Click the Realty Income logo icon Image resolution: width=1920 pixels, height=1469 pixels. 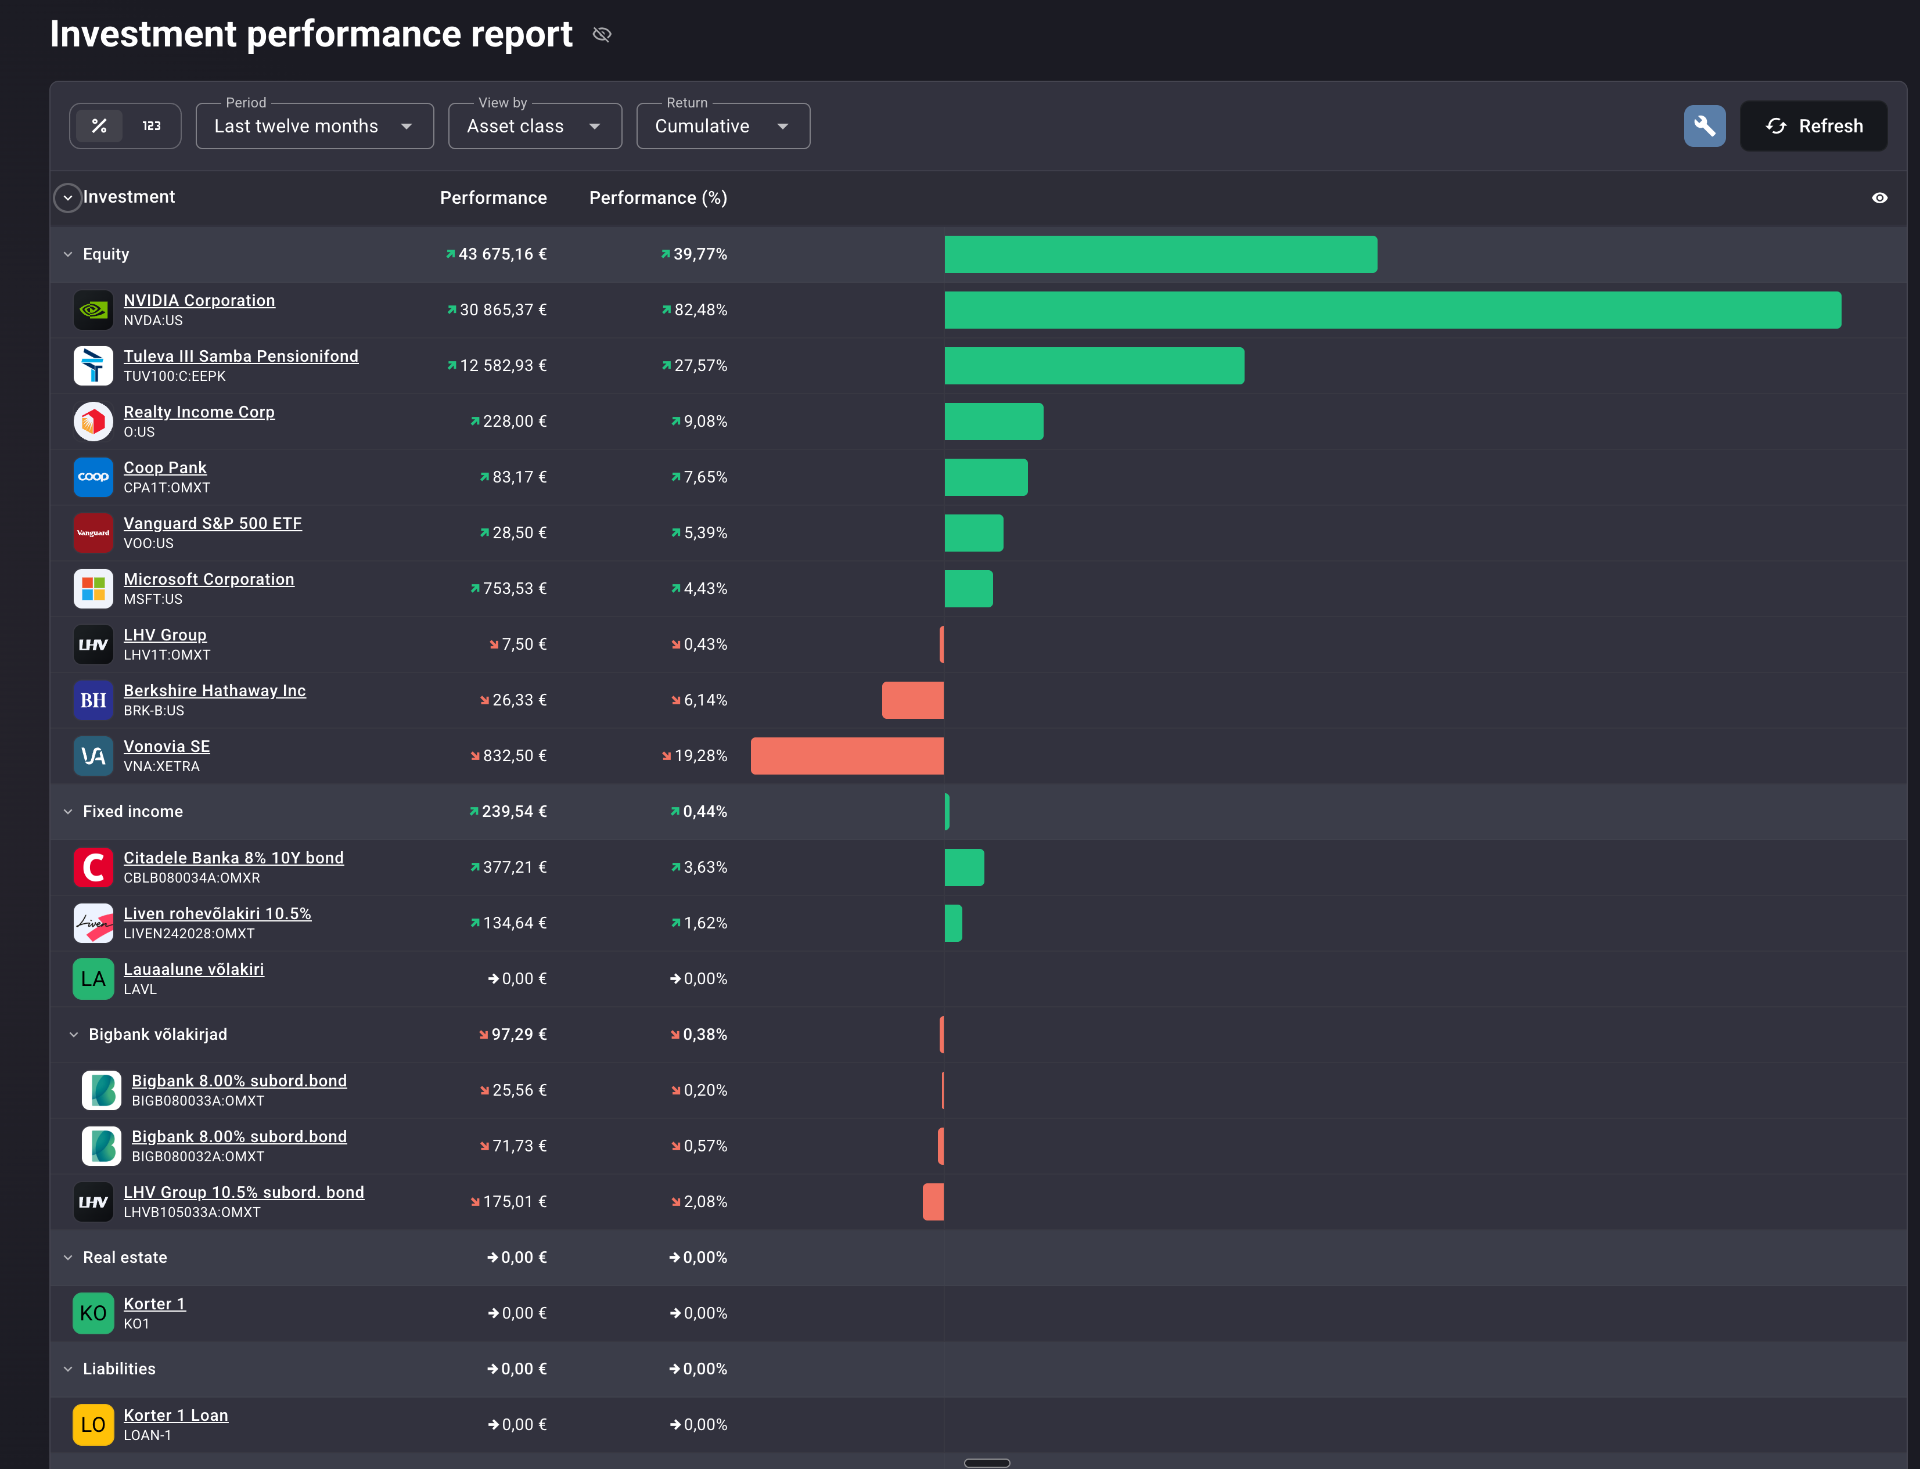93,421
